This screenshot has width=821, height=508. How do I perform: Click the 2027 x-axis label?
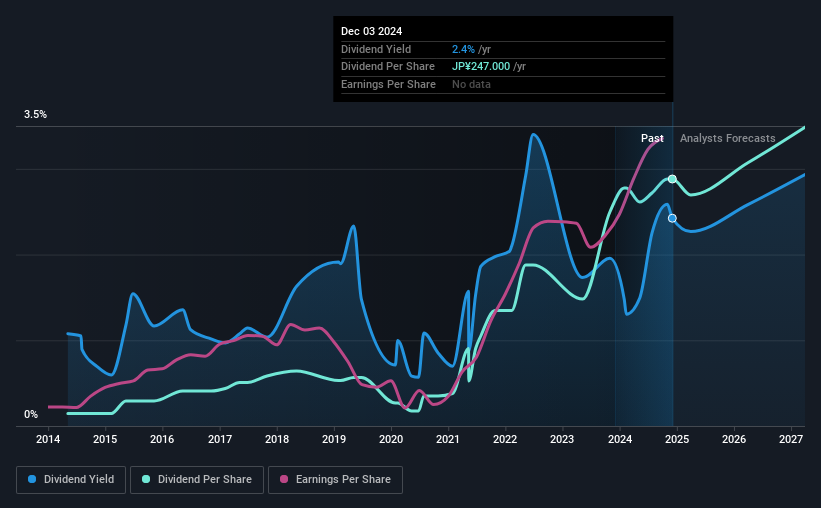click(x=791, y=439)
